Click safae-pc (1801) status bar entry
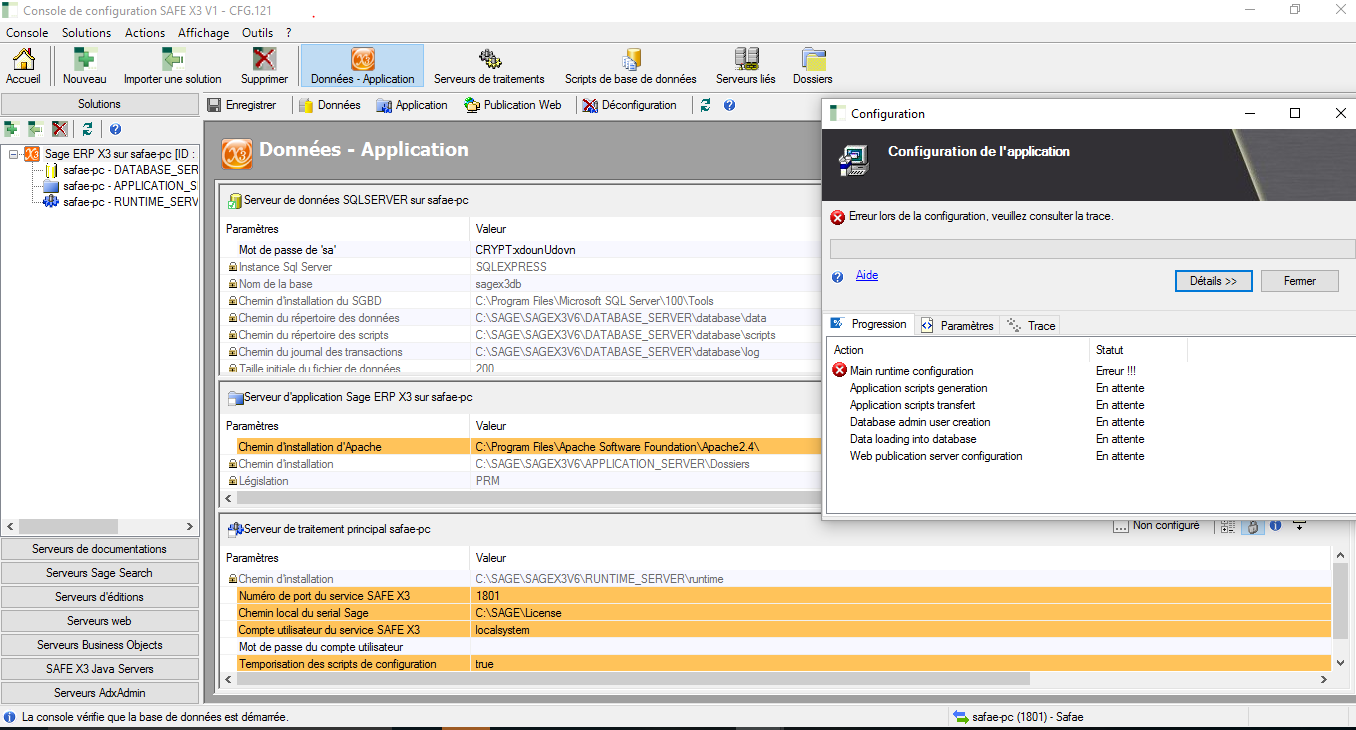The height and width of the screenshot is (730, 1356). (1018, 717)
